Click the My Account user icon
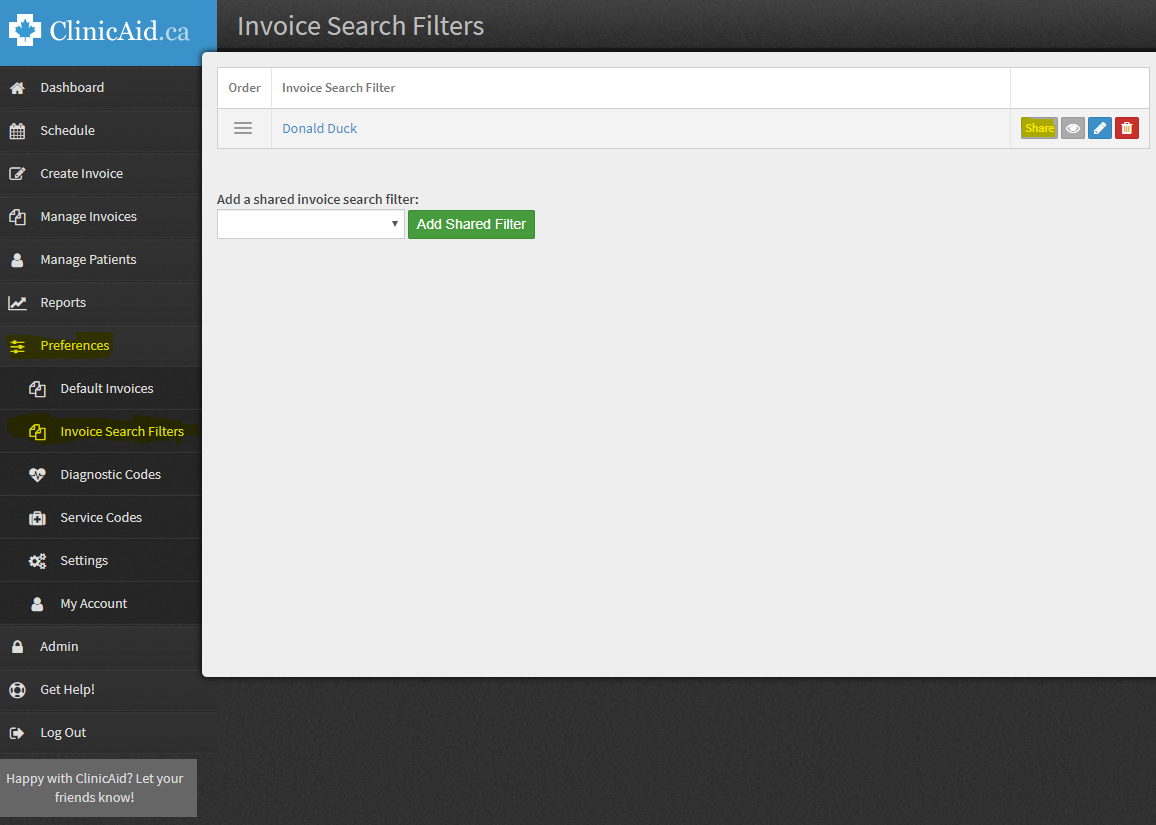The width and height of the screenshot is (1156, 825). point(38,604)
